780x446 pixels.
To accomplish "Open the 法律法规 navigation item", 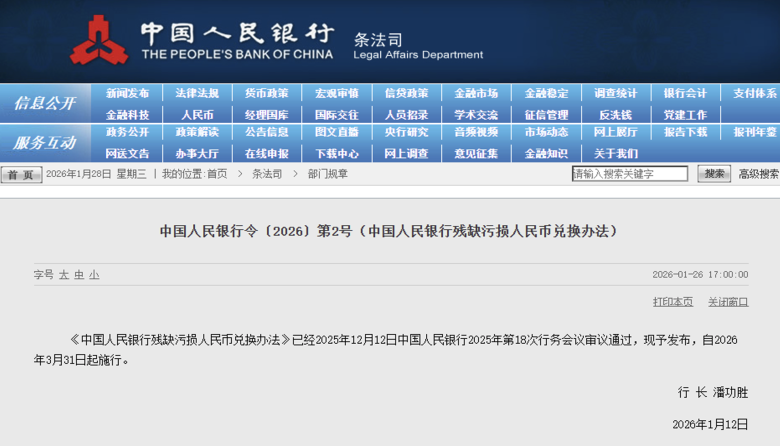I will [x=197, y=93].
